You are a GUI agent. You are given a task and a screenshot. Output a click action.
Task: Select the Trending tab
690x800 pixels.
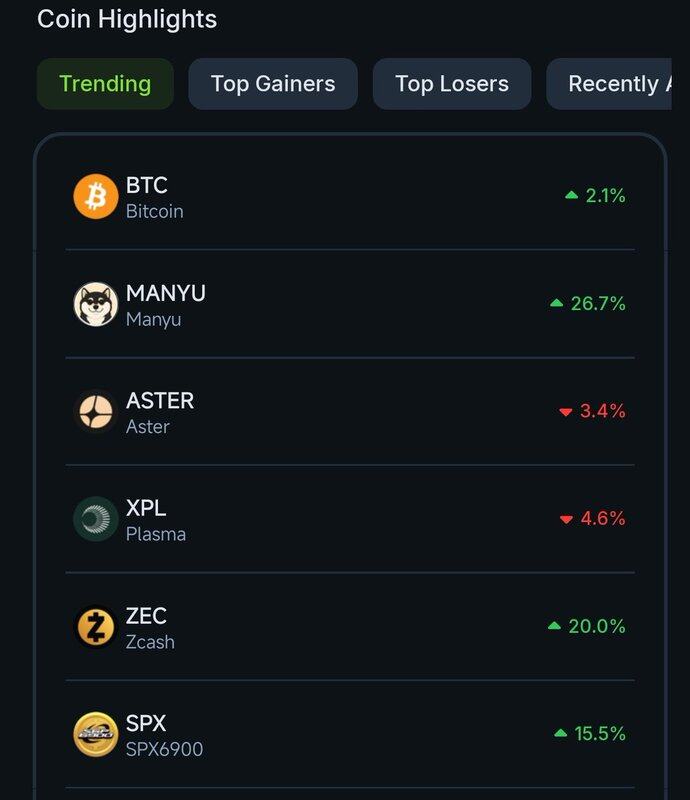pos(105,84)
